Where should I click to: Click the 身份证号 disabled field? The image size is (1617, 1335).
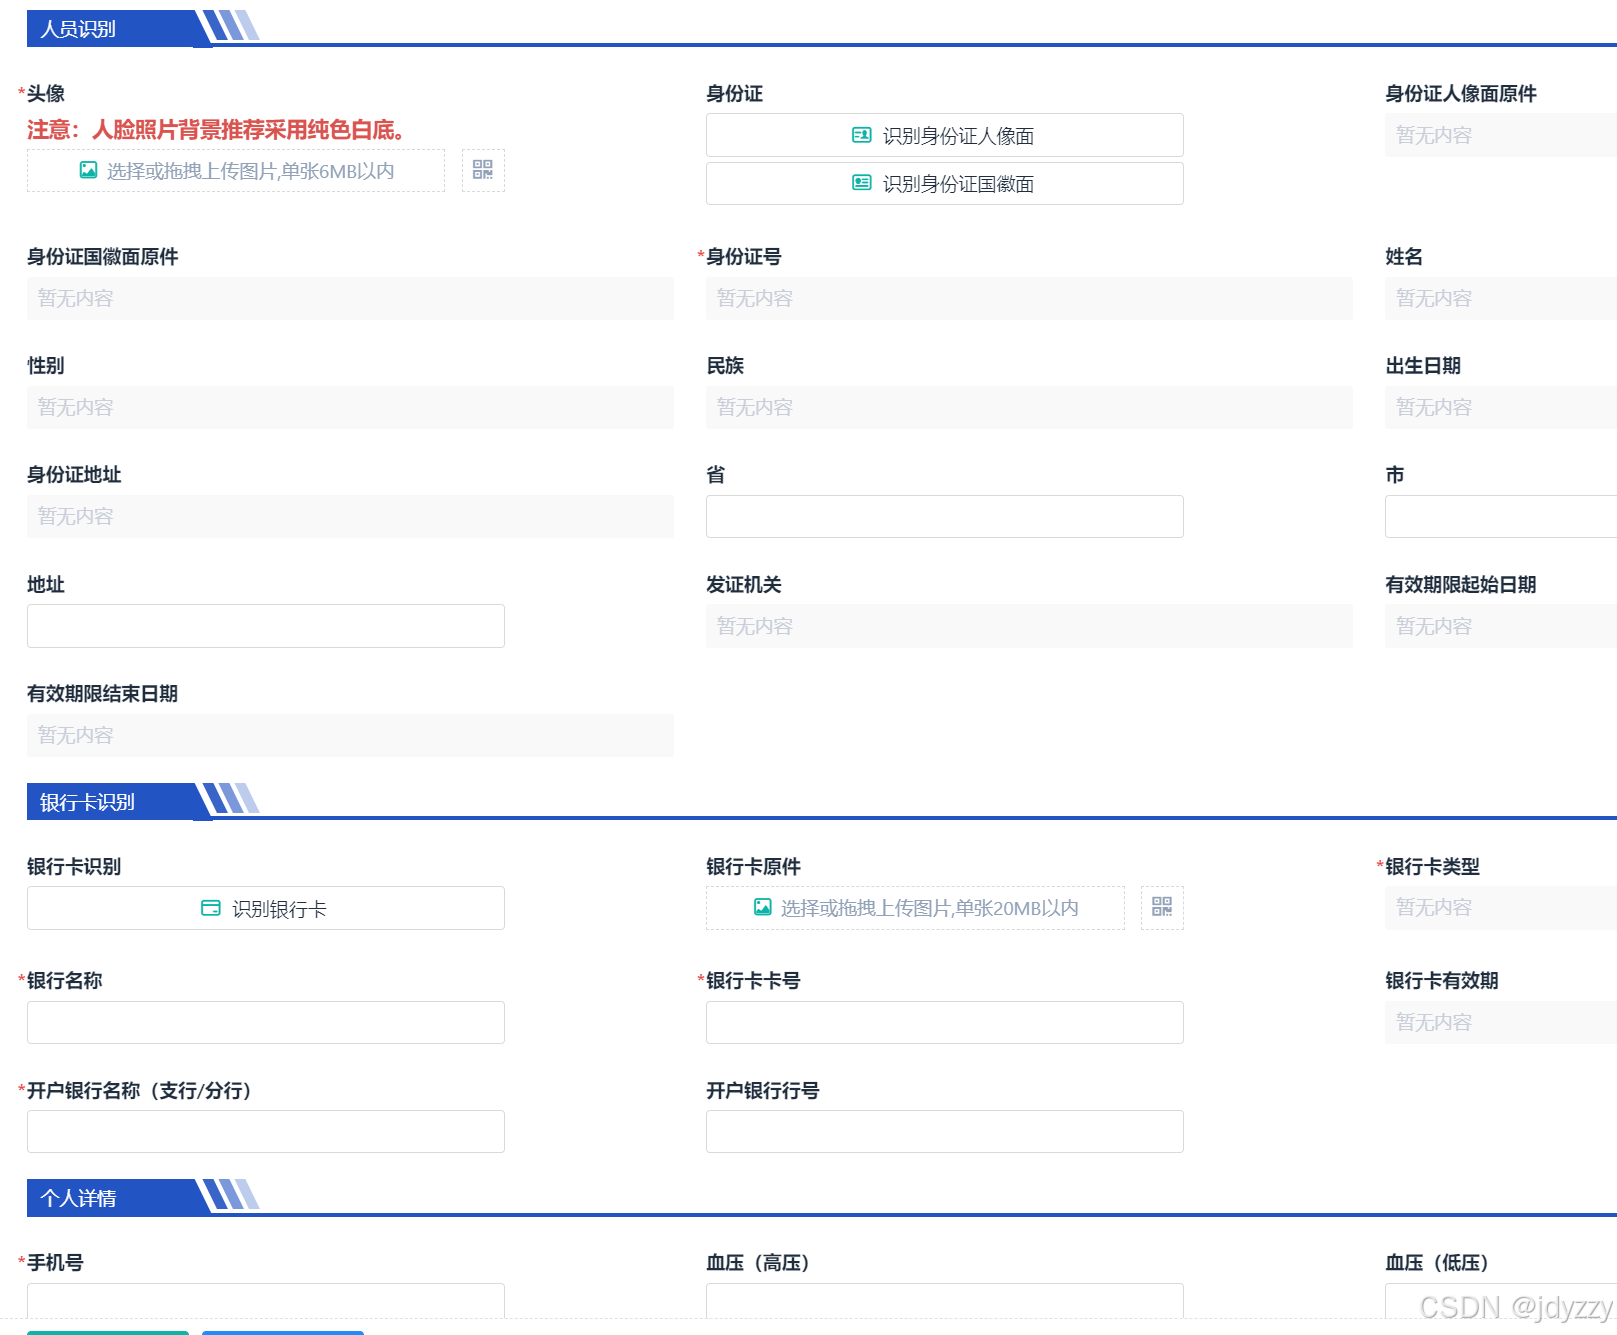[x=1029, y=298]
